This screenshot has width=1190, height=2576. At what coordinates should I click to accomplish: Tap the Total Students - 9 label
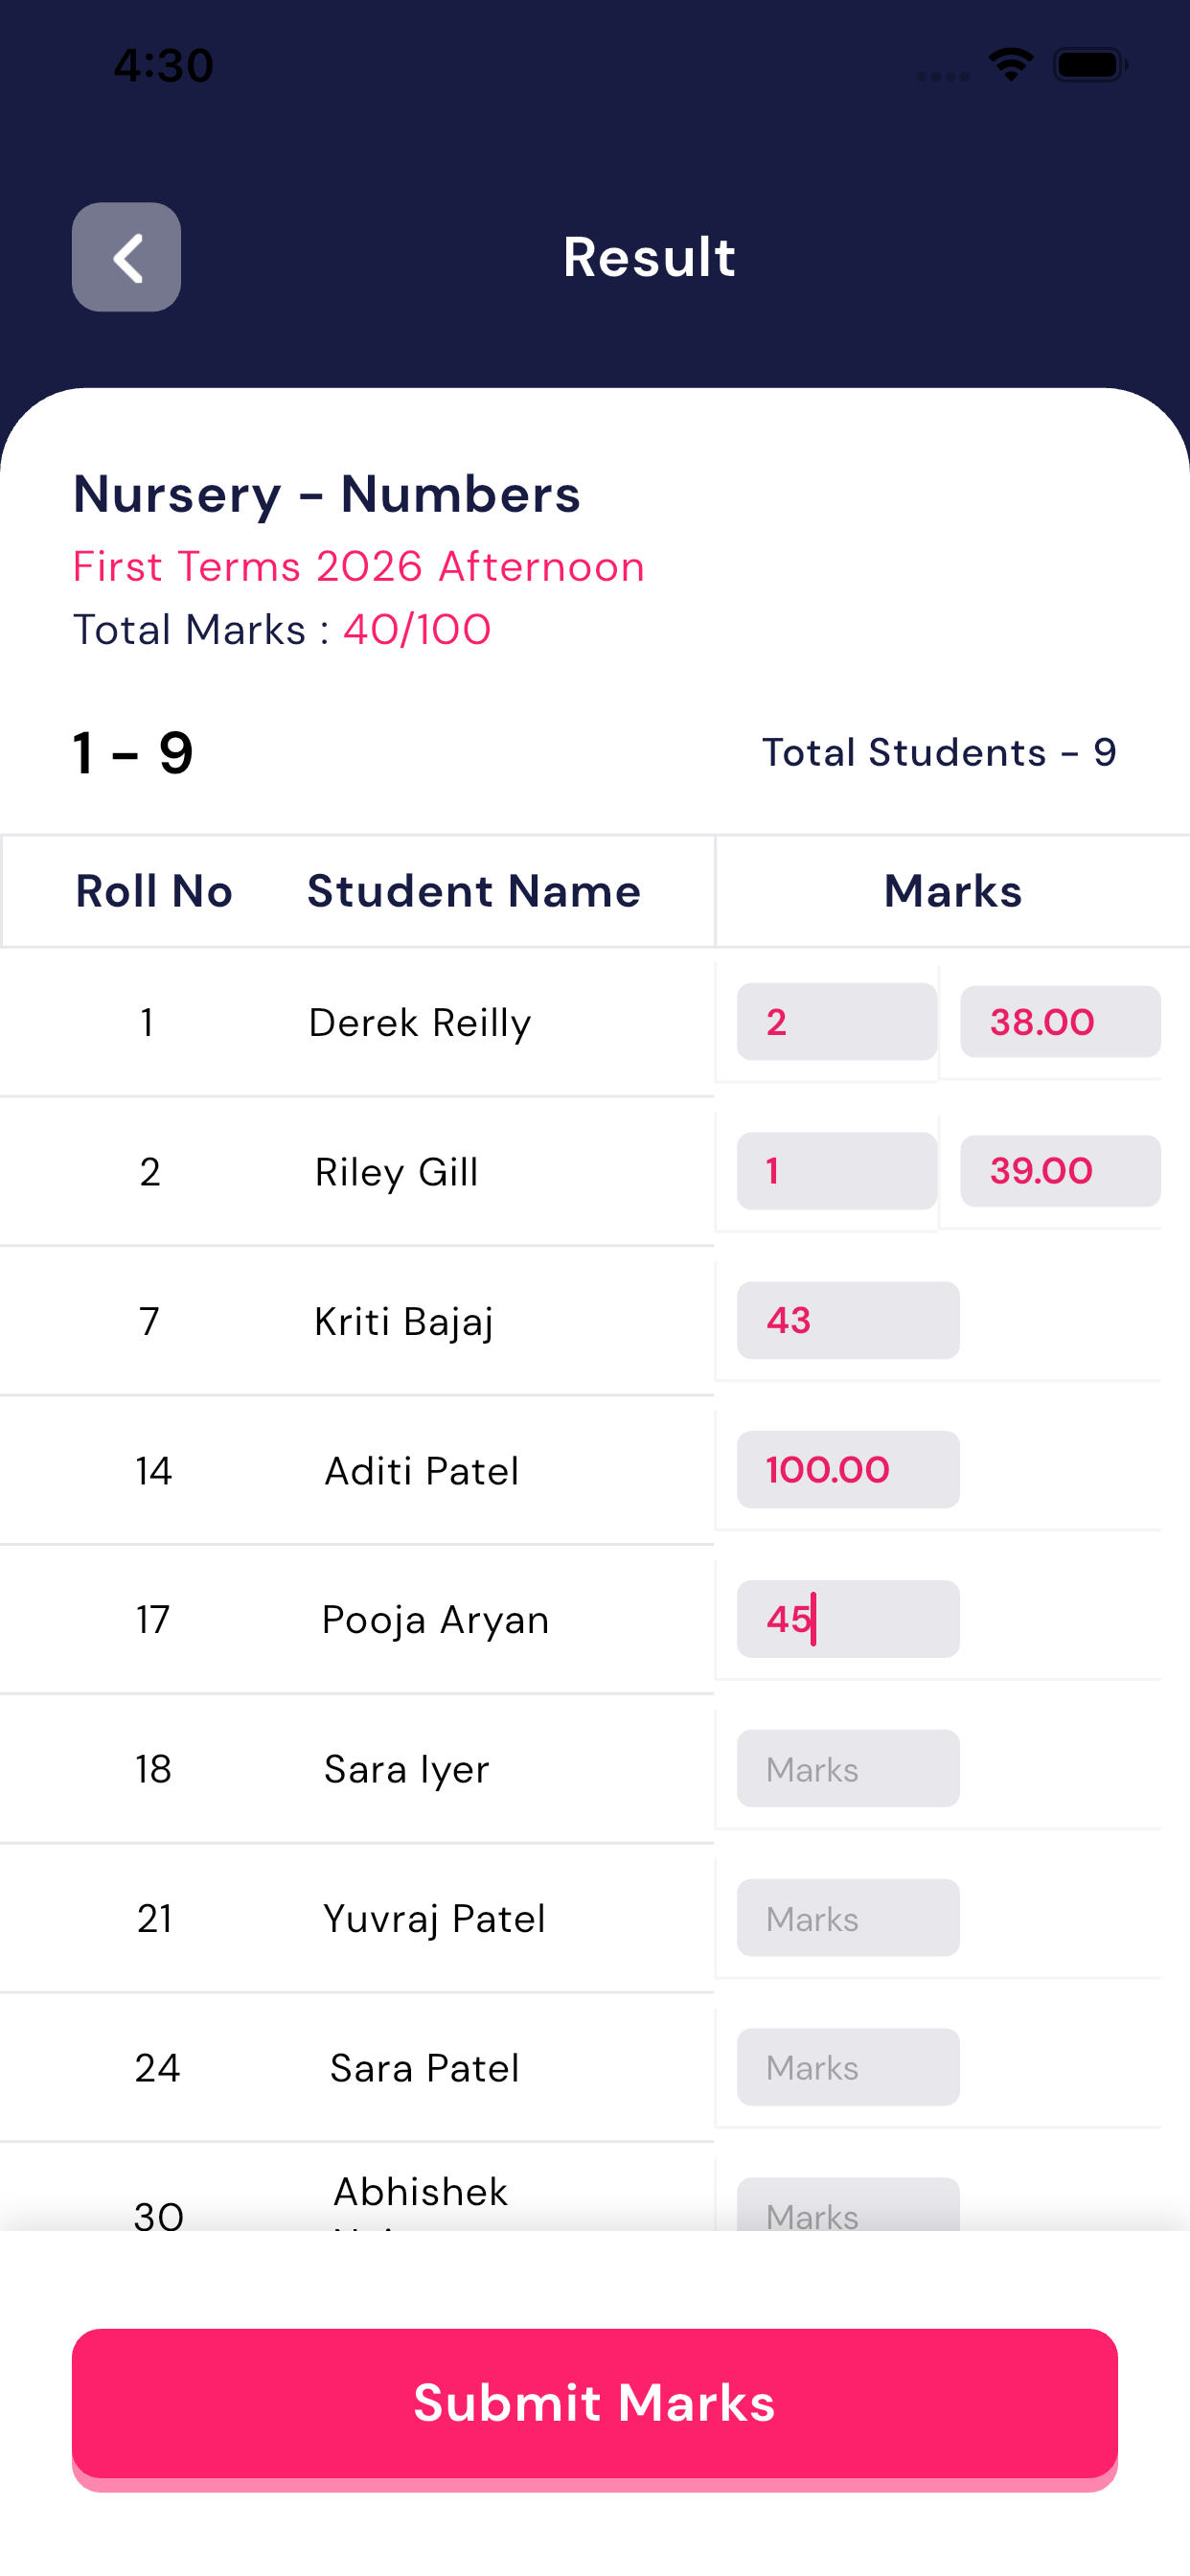coord(938,752)
